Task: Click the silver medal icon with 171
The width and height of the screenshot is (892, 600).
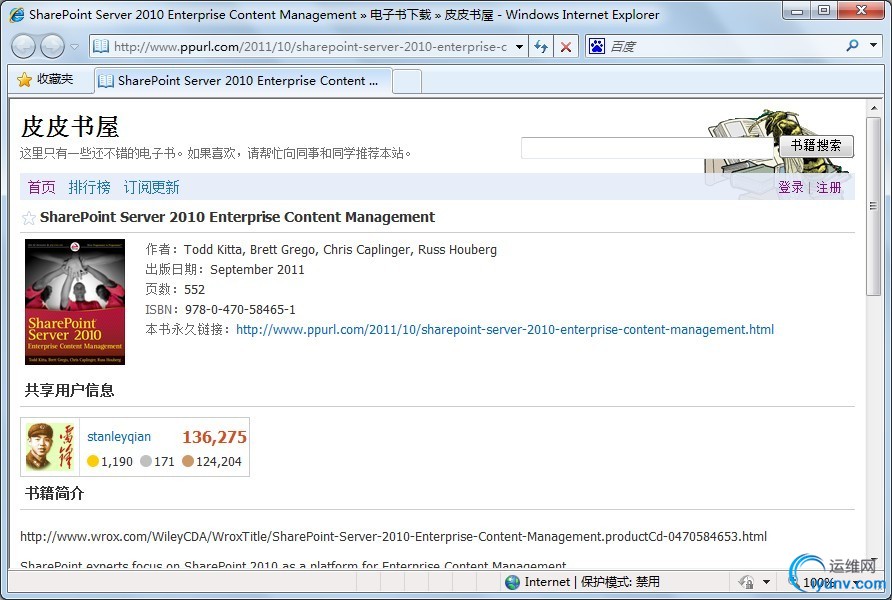Action: [146, 461]
